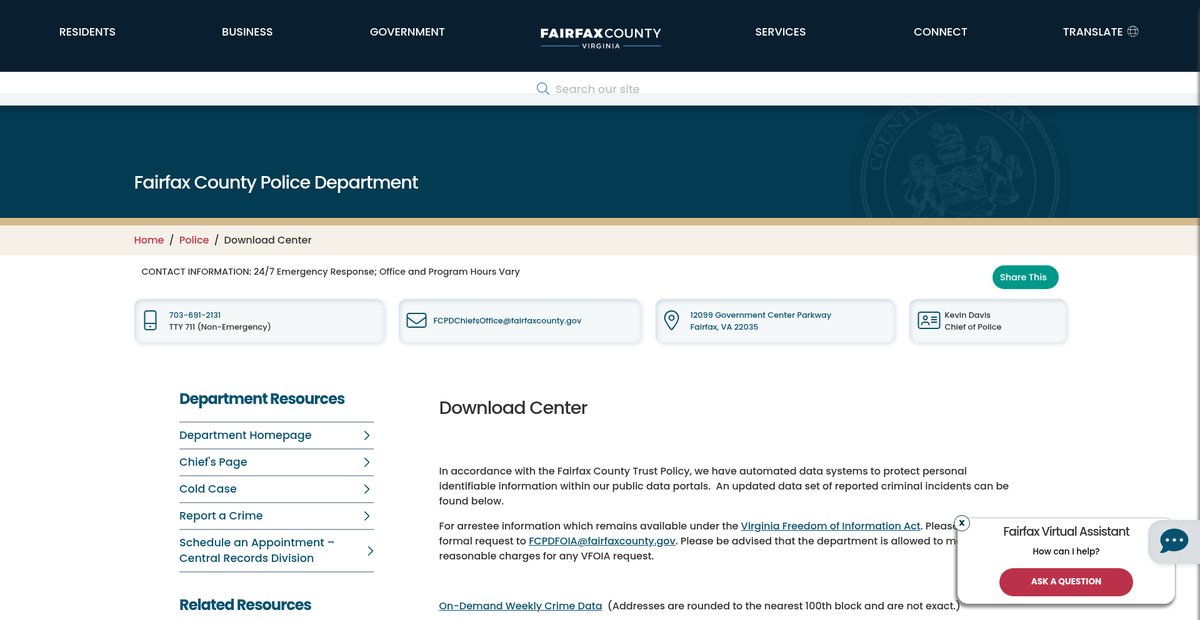Open the Government menu

click(x=407, y=32)
